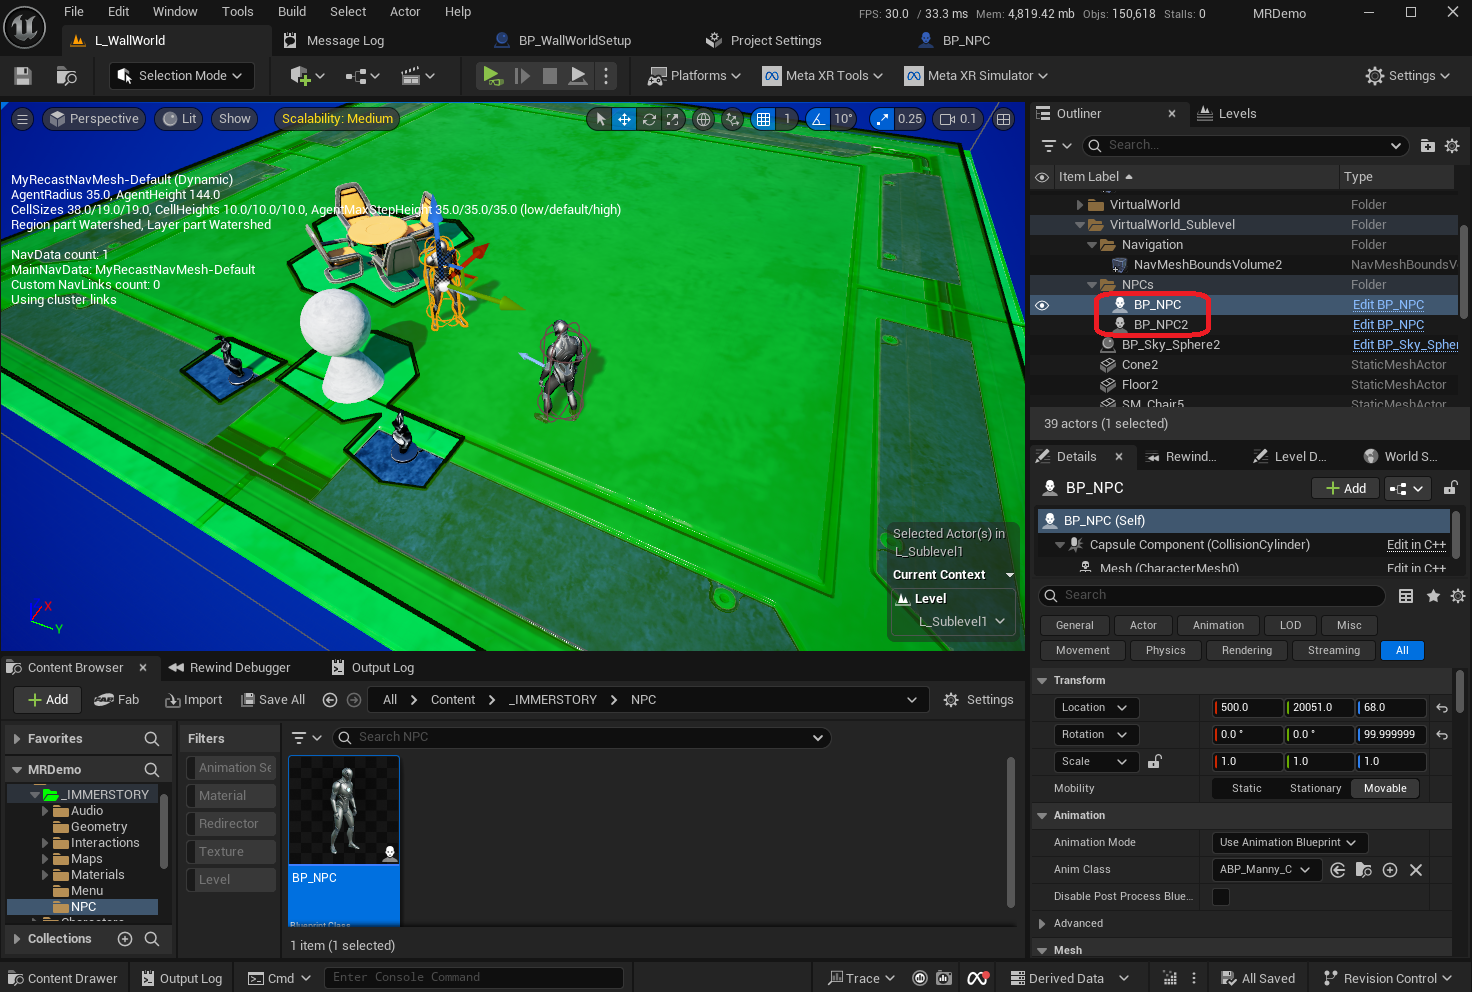Screen dimensions: 1472x992
Task: Reset Location to default with the arrow icon
Action: click(1442, 708)
